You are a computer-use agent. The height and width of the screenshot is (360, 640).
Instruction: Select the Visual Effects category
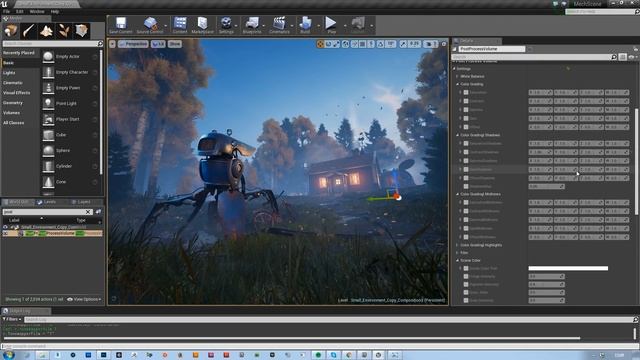17,93
